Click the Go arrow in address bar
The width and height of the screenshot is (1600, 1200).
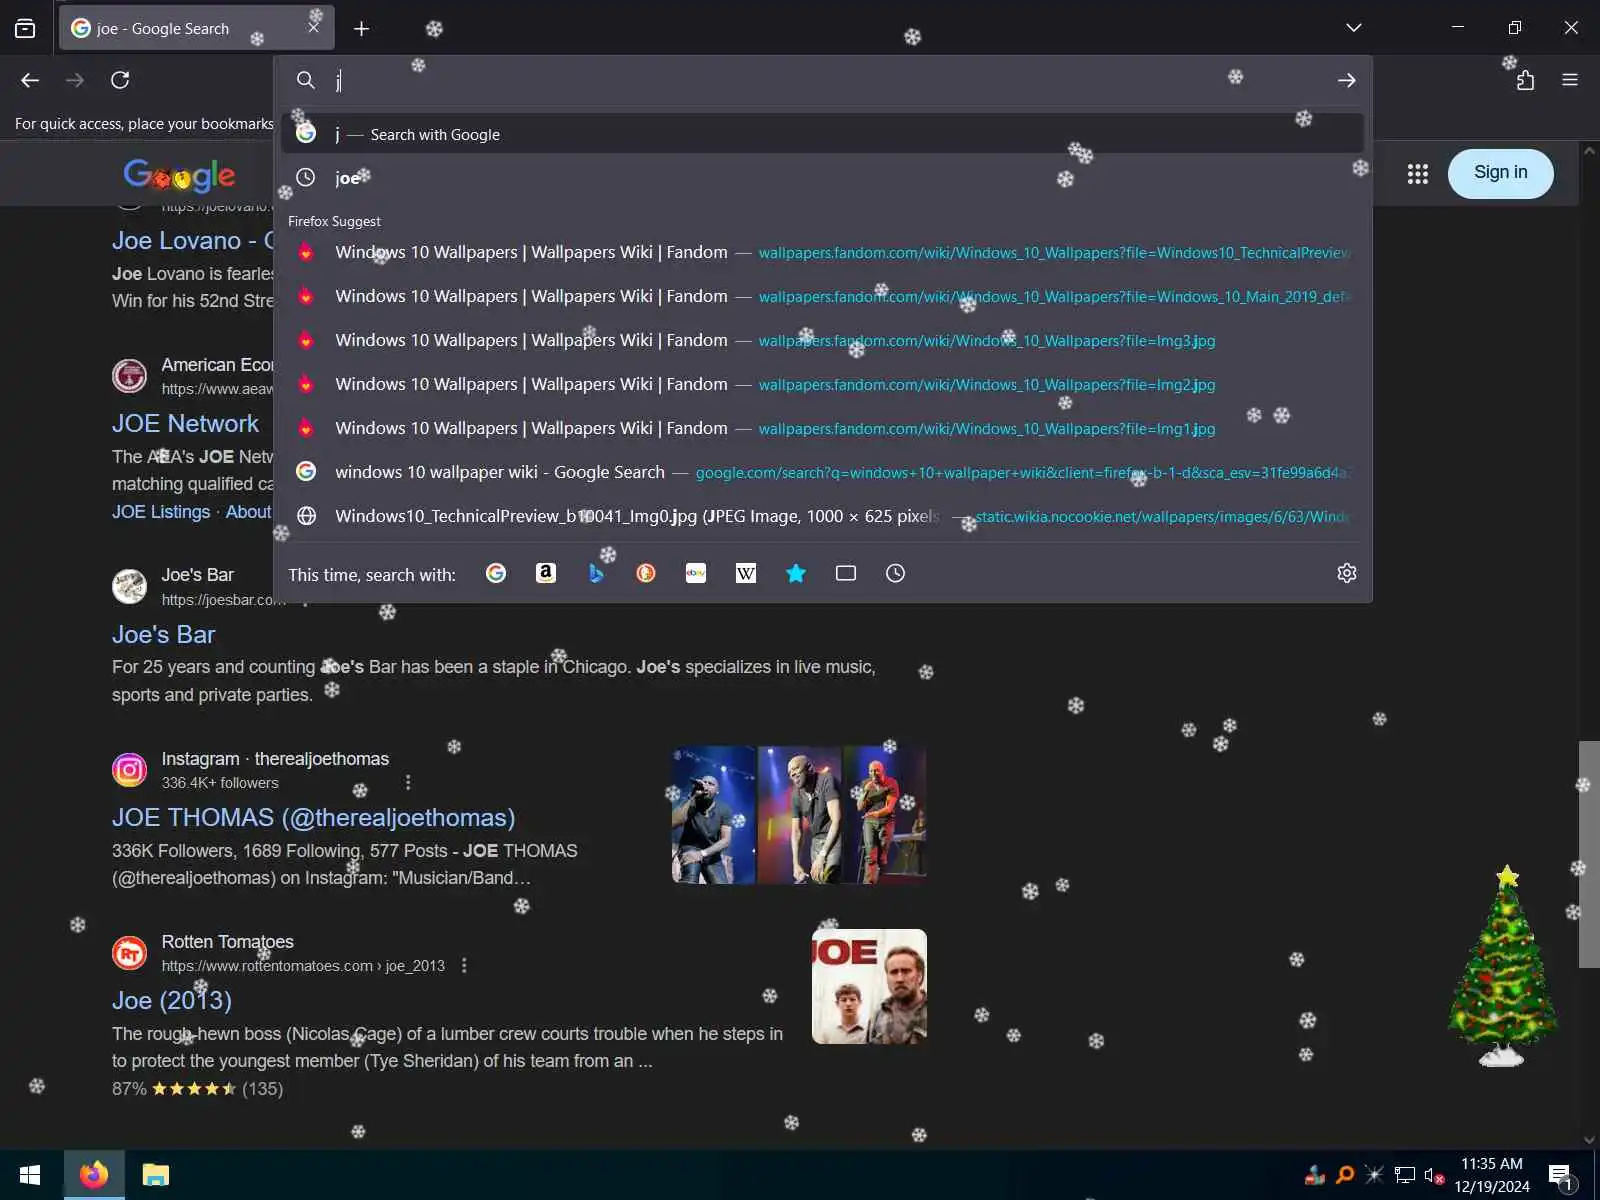point(1347,80)
